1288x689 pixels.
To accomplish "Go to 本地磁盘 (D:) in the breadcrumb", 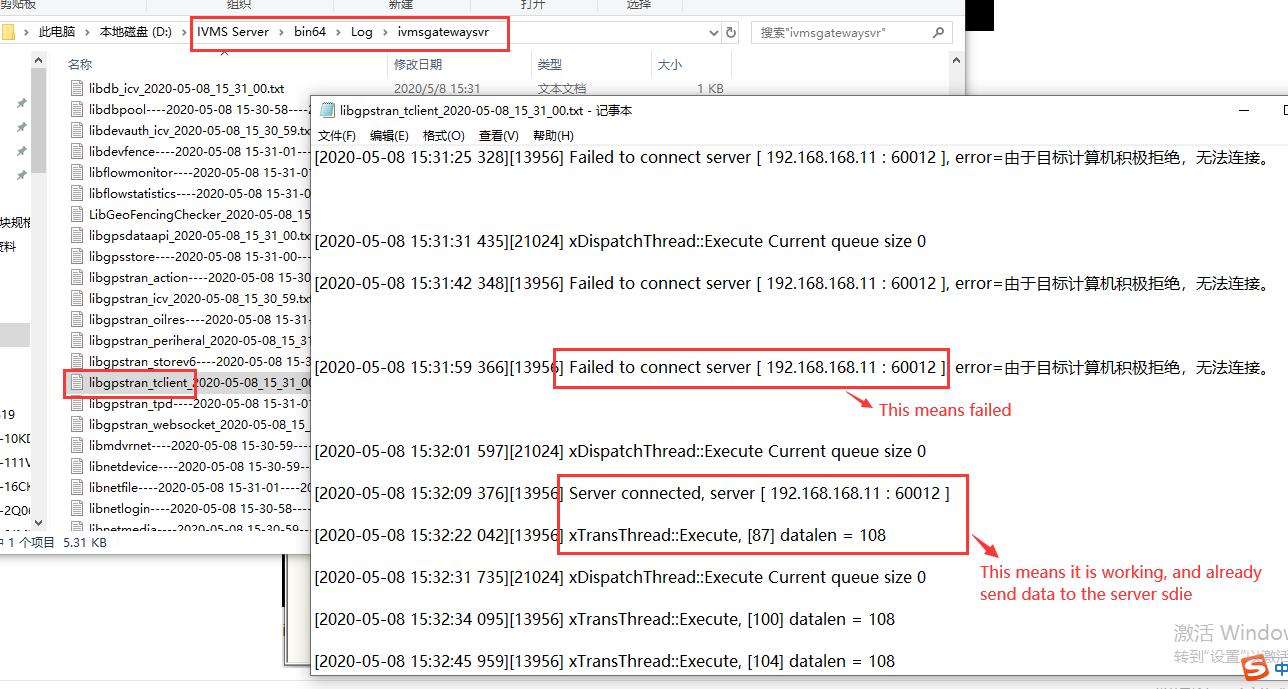I will tap(136, 32).
